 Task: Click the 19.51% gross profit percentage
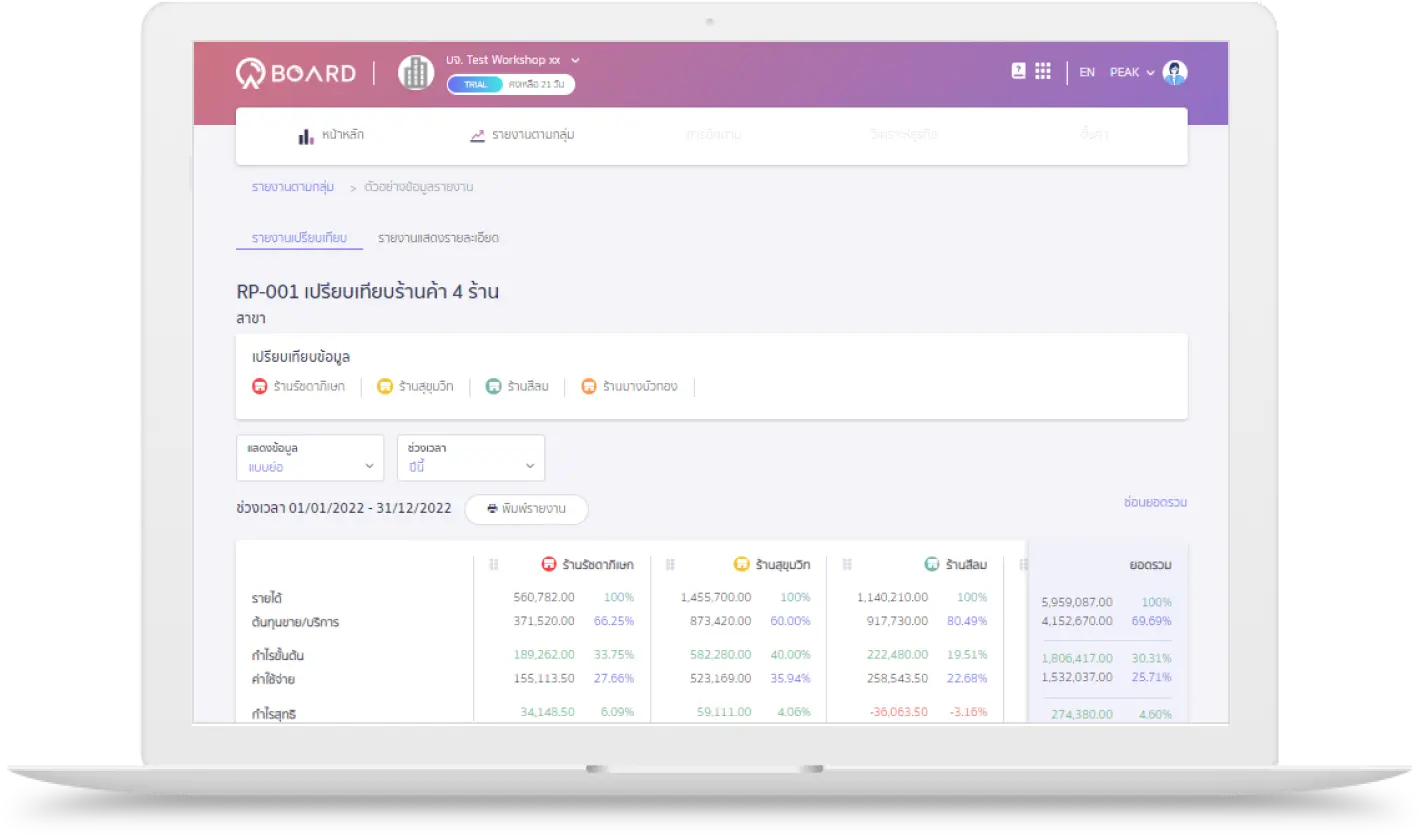[966, 655]
